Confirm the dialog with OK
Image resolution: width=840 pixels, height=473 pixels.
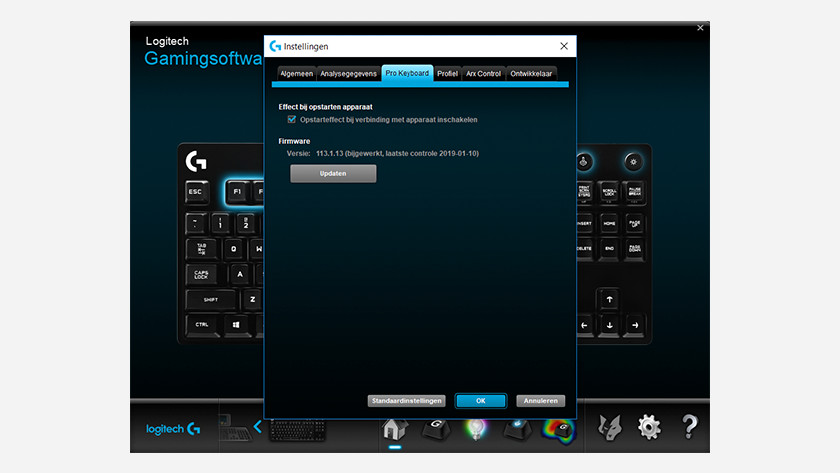pyautogui.click(x=480, y=401)
